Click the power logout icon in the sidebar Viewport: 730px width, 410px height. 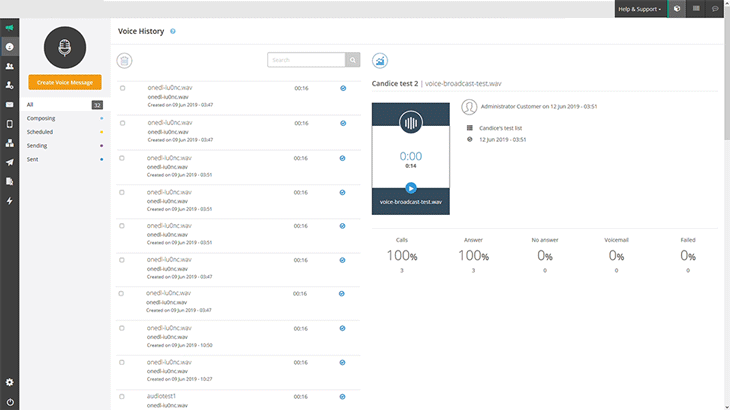click(x=10, y=401)
